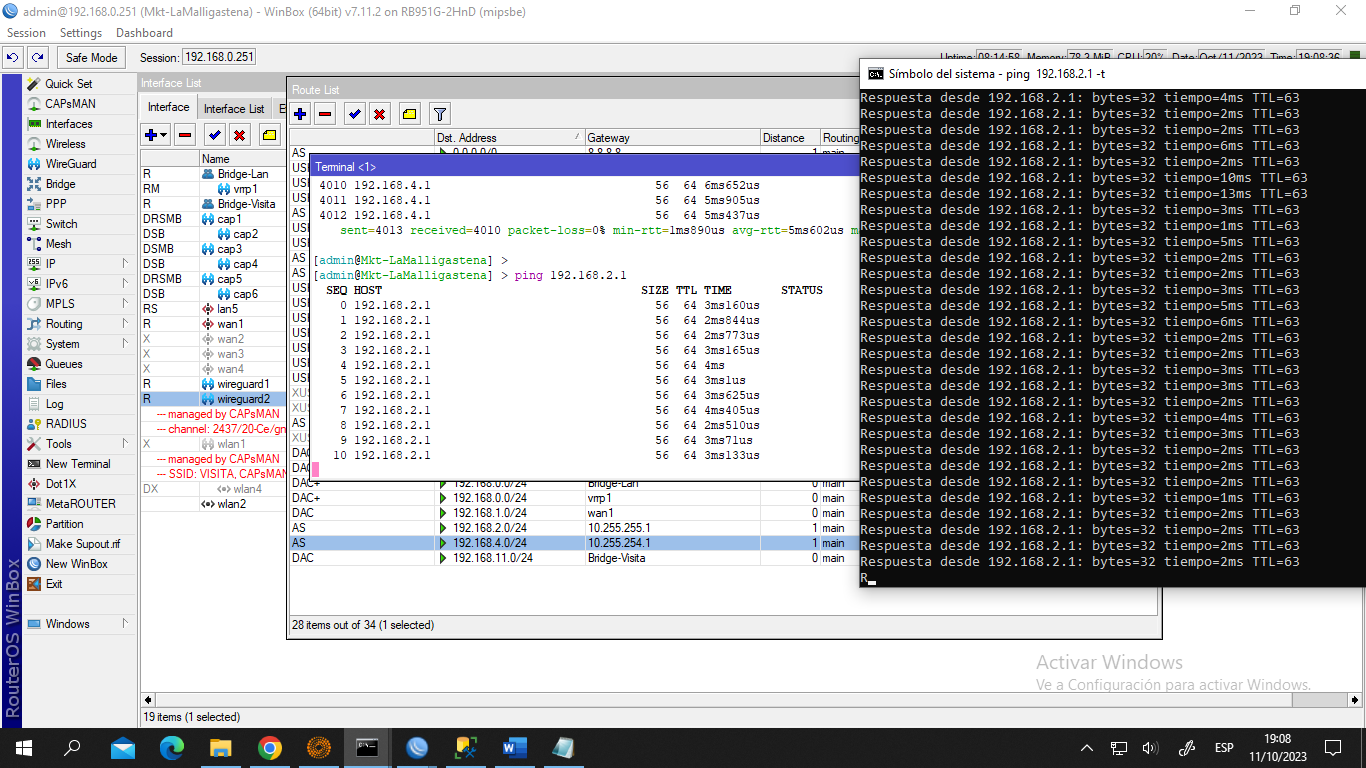Click the Filter funnel icon in Route List
The width and height of the screenshot is (1366, 768).
tap(439, 114)
